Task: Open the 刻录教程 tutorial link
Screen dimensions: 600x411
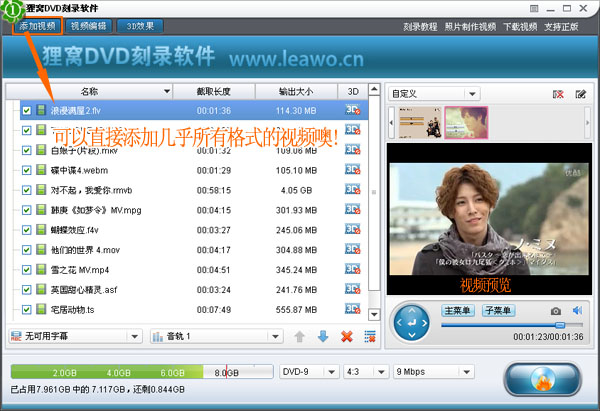Action: click(x=420, y=27)
